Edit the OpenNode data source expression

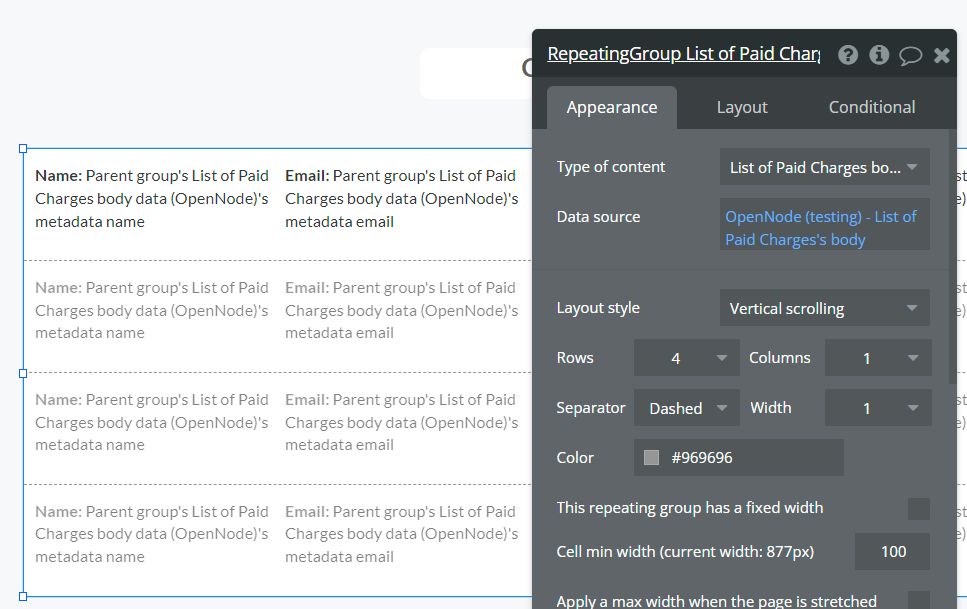[x=822, y=228]
